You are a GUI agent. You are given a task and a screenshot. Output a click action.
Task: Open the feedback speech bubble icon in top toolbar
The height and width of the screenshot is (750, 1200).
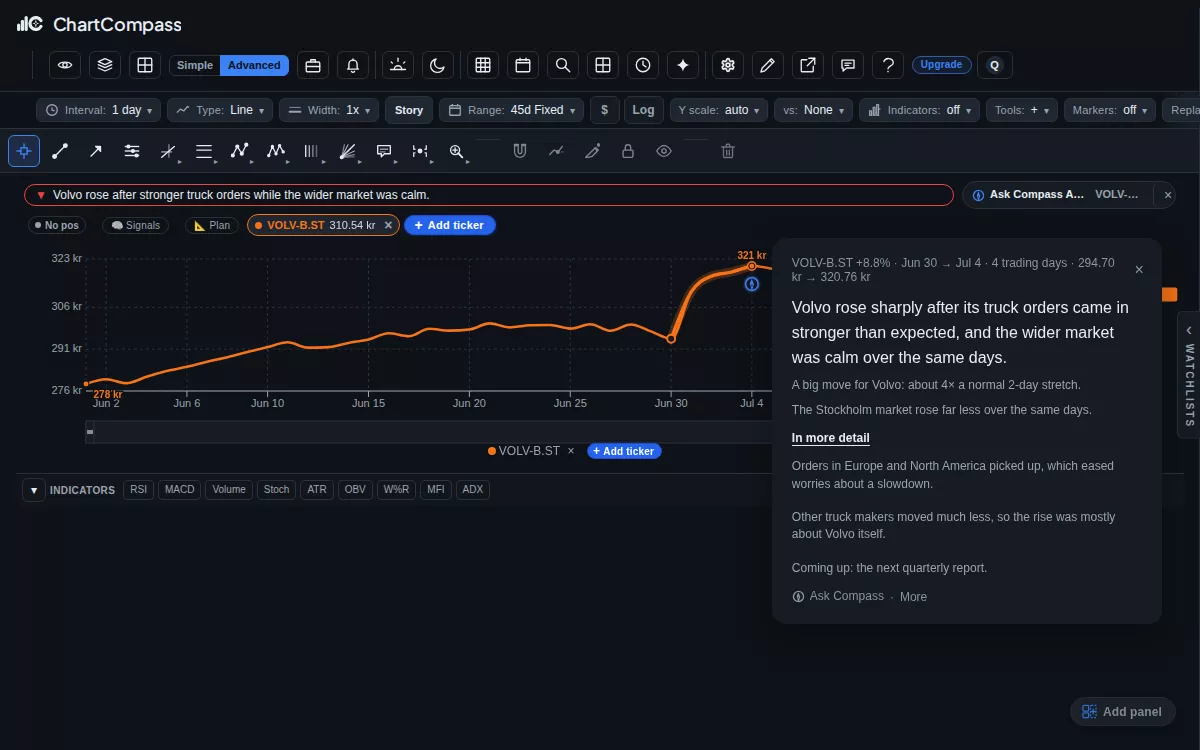click(848, 65)
